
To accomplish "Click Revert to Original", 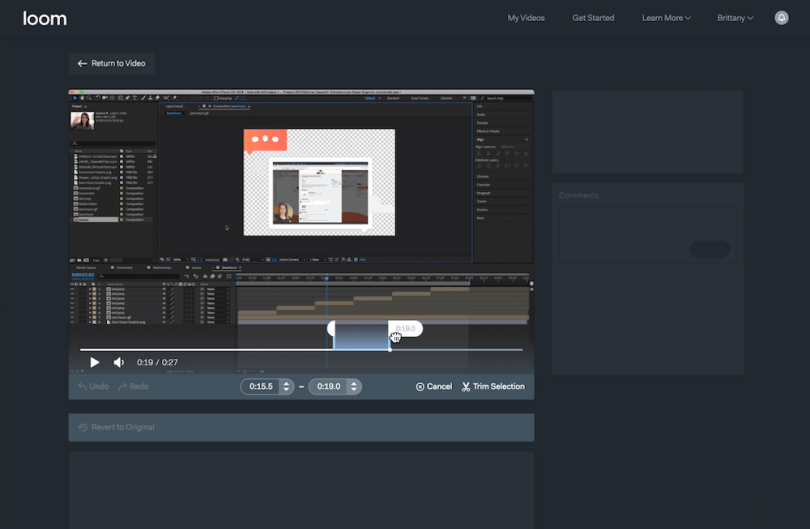I will click(117, 427).
